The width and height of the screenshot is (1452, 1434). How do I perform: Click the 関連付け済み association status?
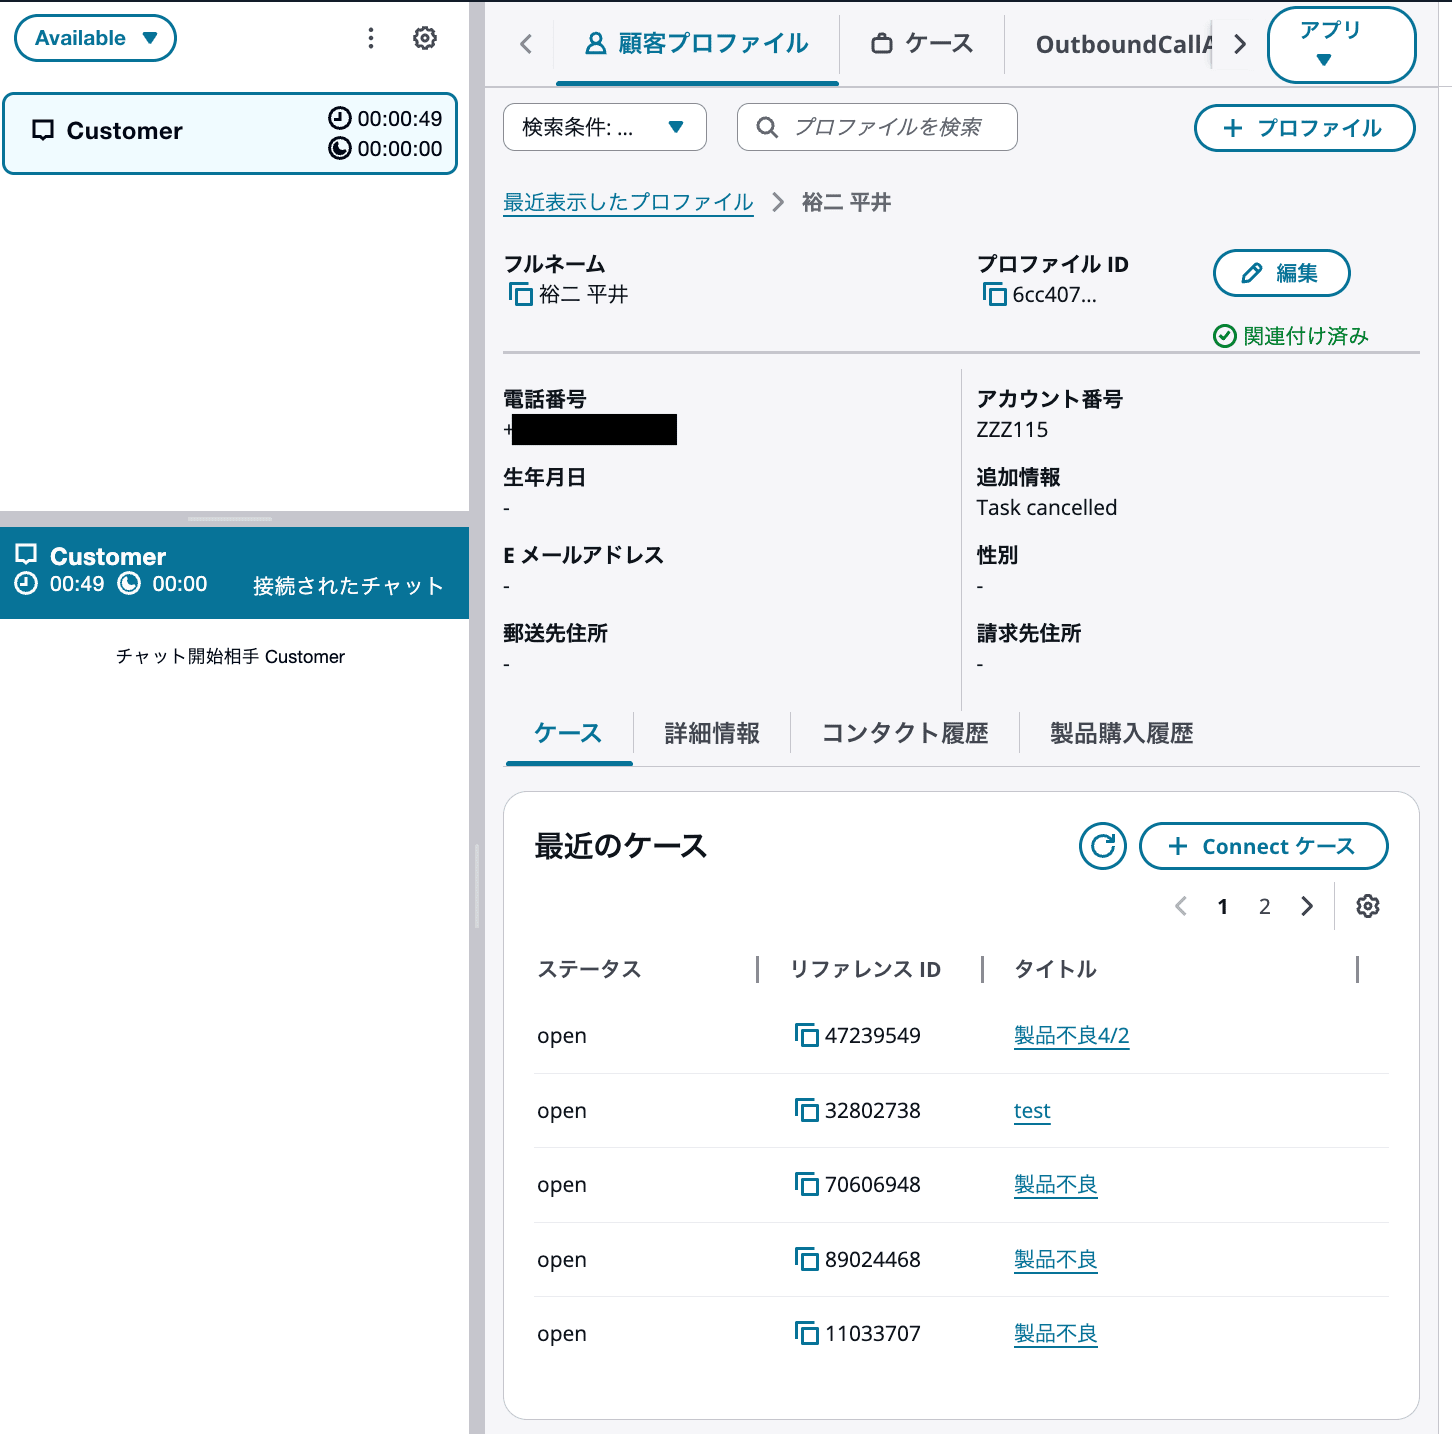click(1291, 336)
